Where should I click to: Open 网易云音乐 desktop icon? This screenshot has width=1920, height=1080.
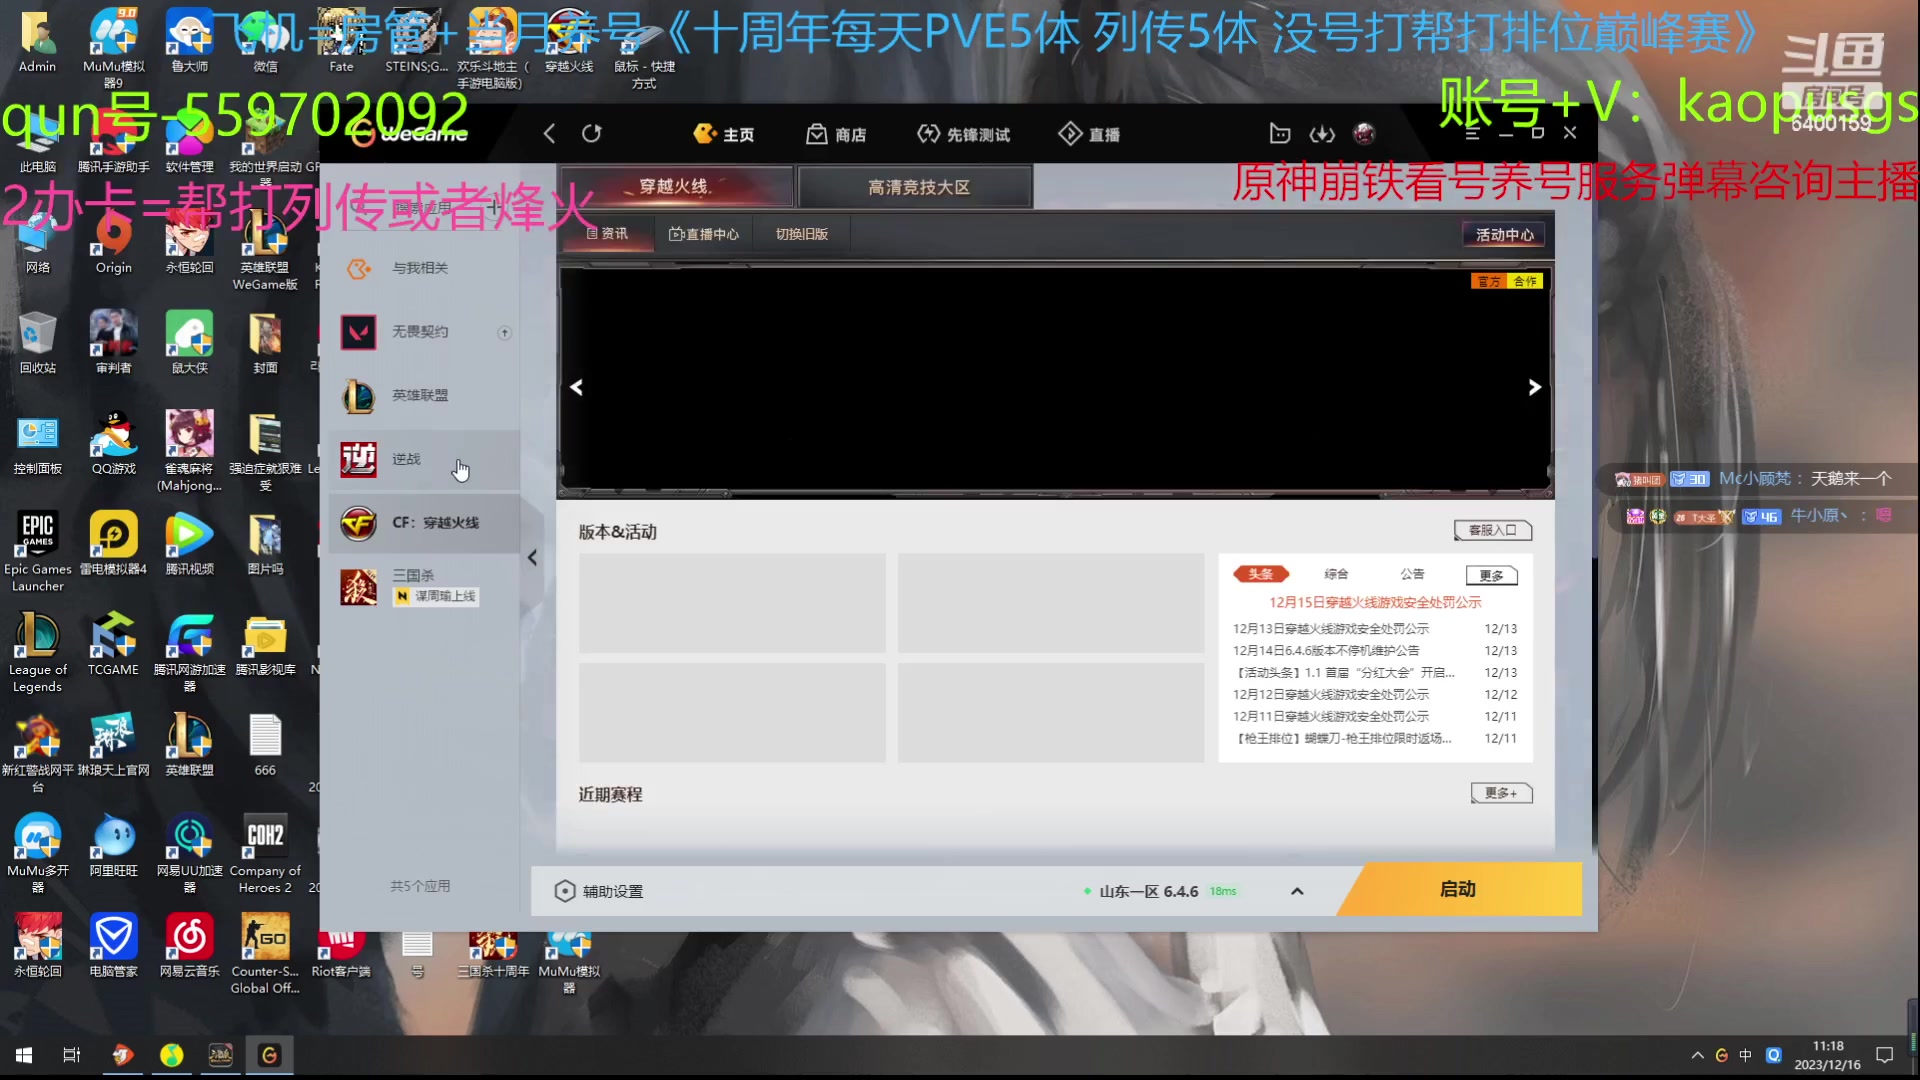pyautogui.click(x=189, y=945)
